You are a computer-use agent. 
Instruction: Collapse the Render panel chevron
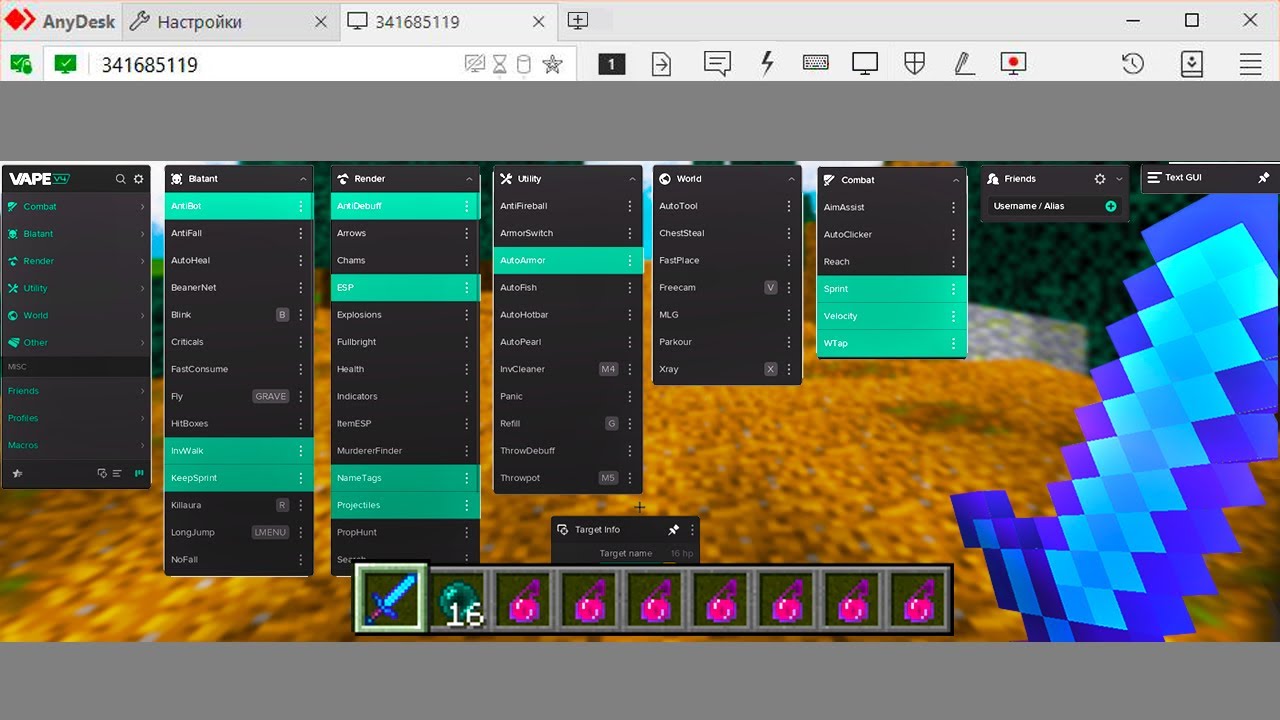click(x=469, y=179)
